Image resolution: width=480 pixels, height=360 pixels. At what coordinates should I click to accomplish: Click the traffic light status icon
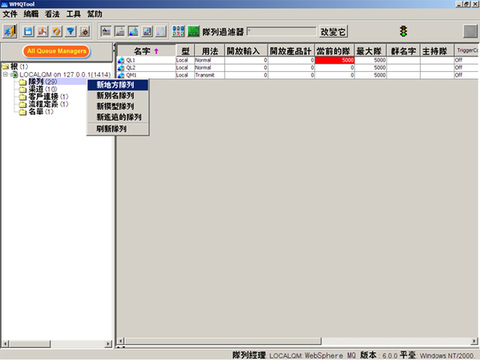pos(404,31)
